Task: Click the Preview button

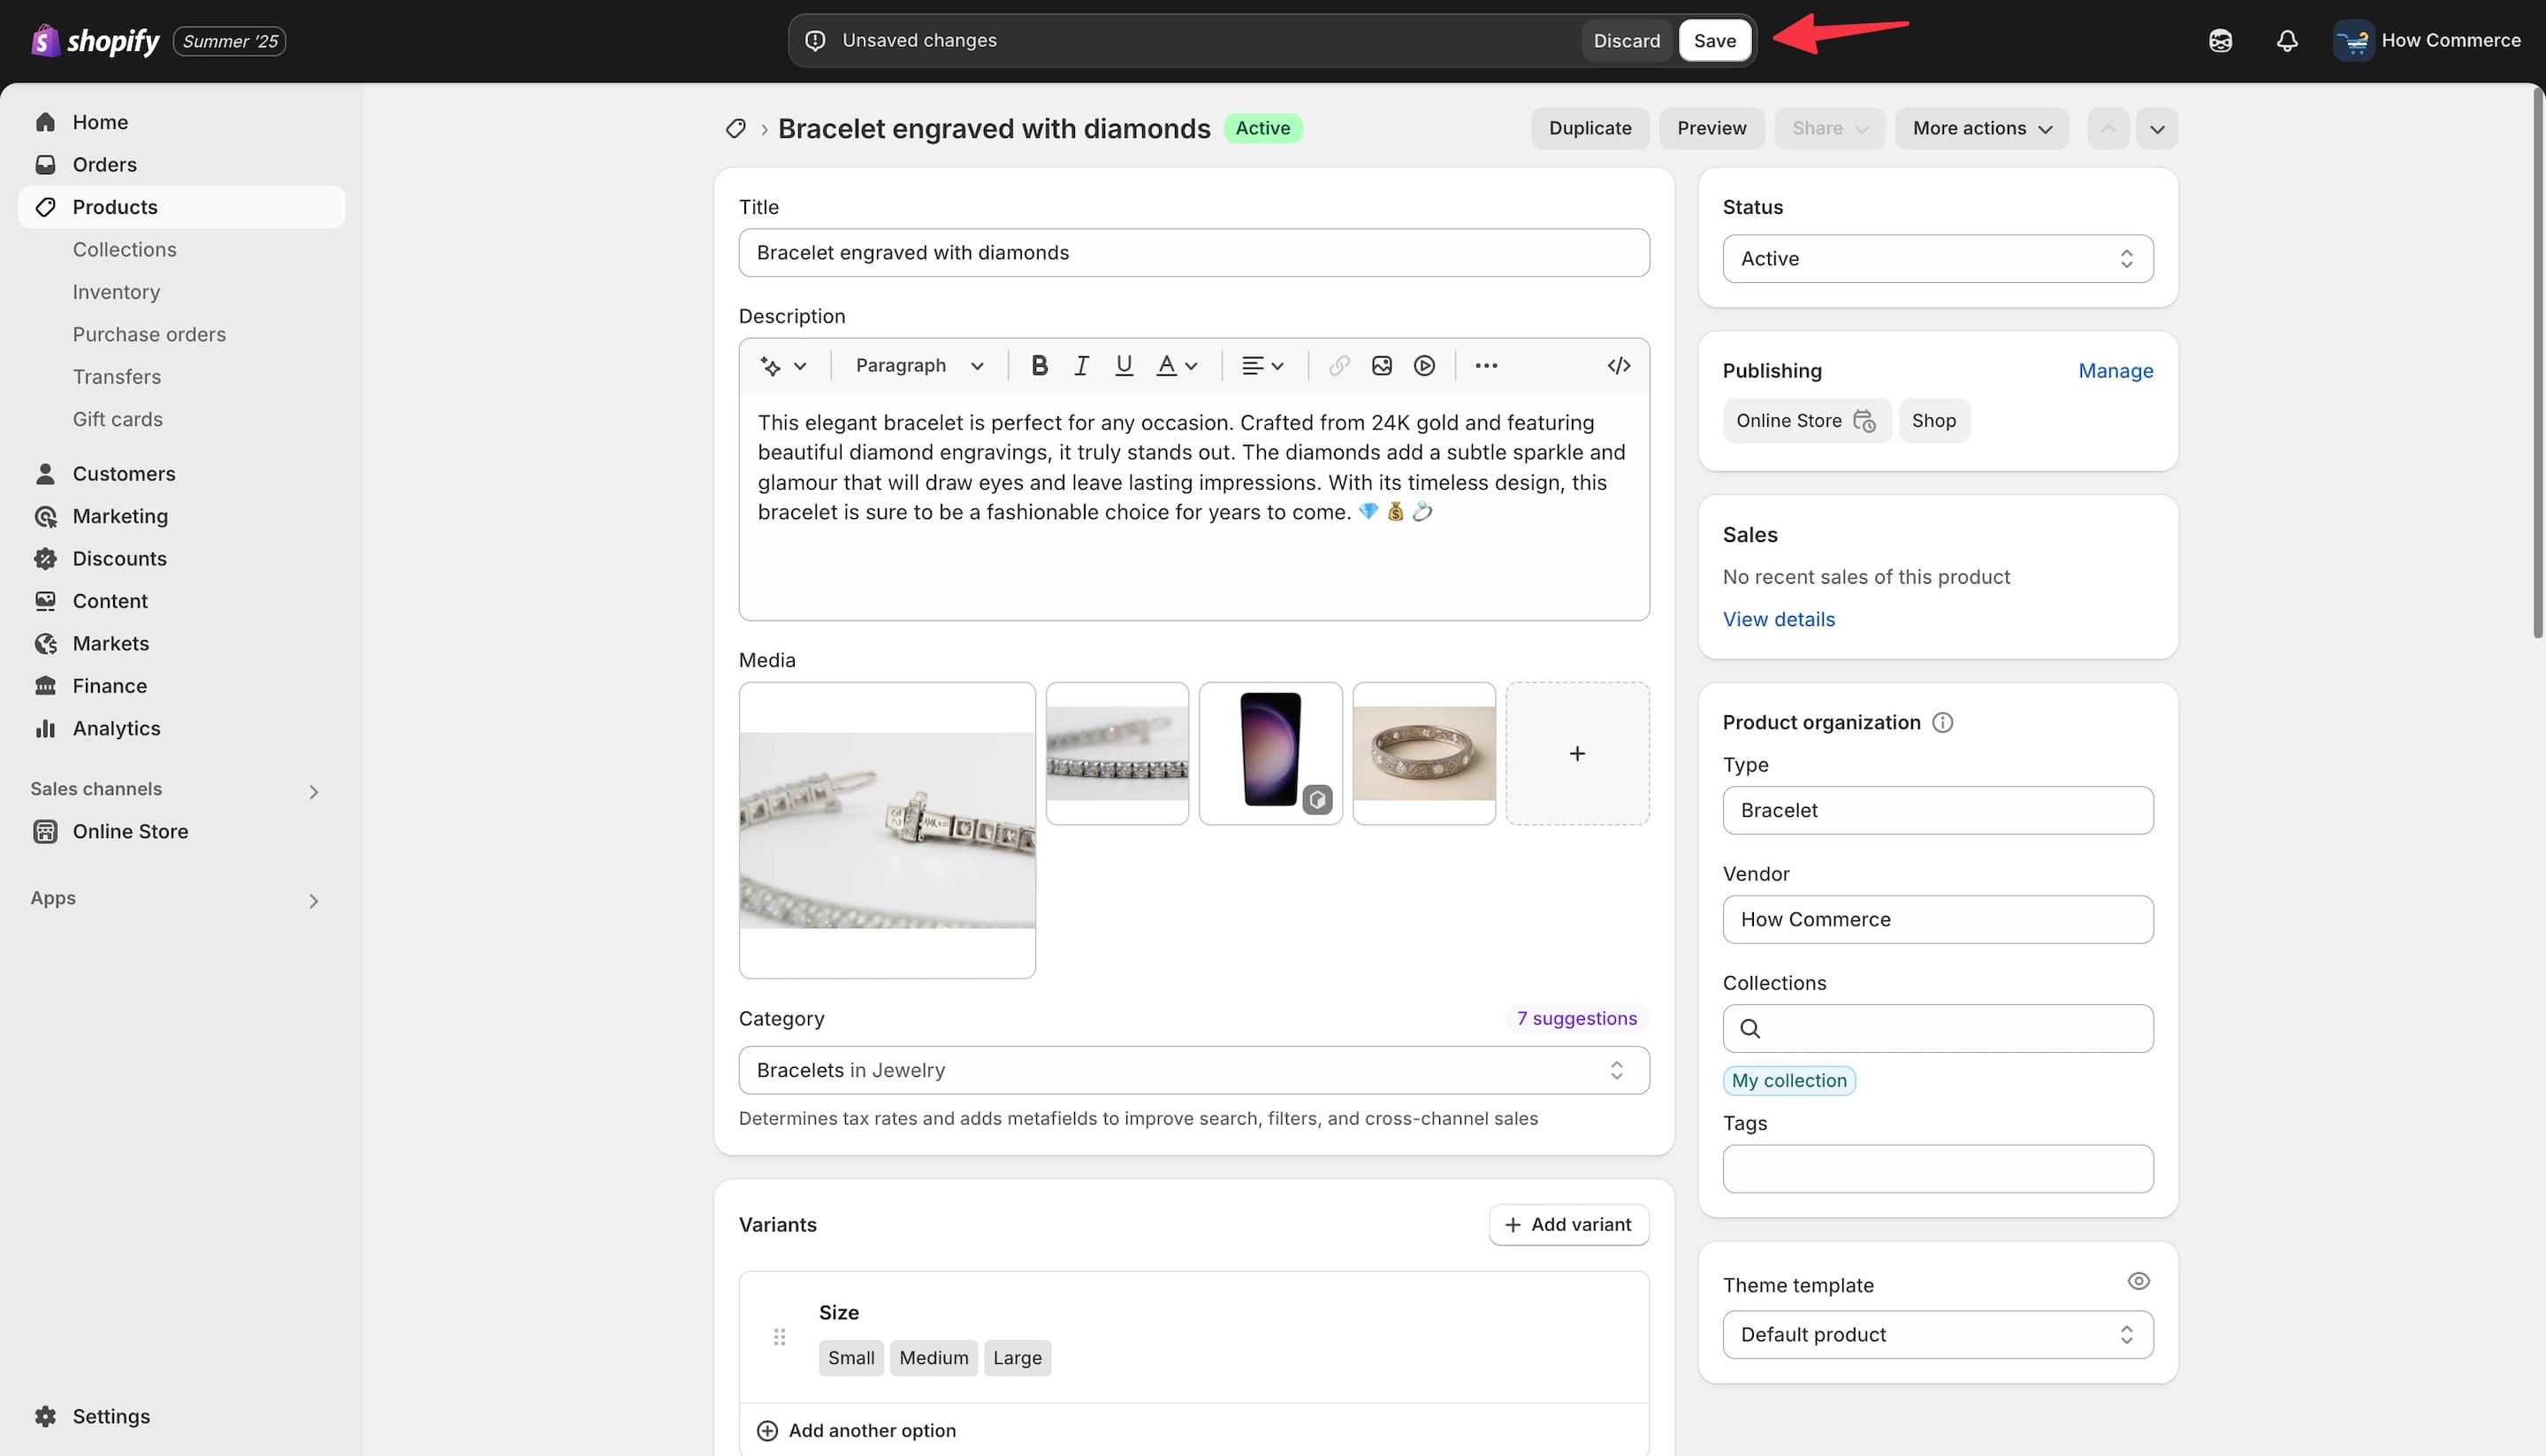Action: [1711, 129]
